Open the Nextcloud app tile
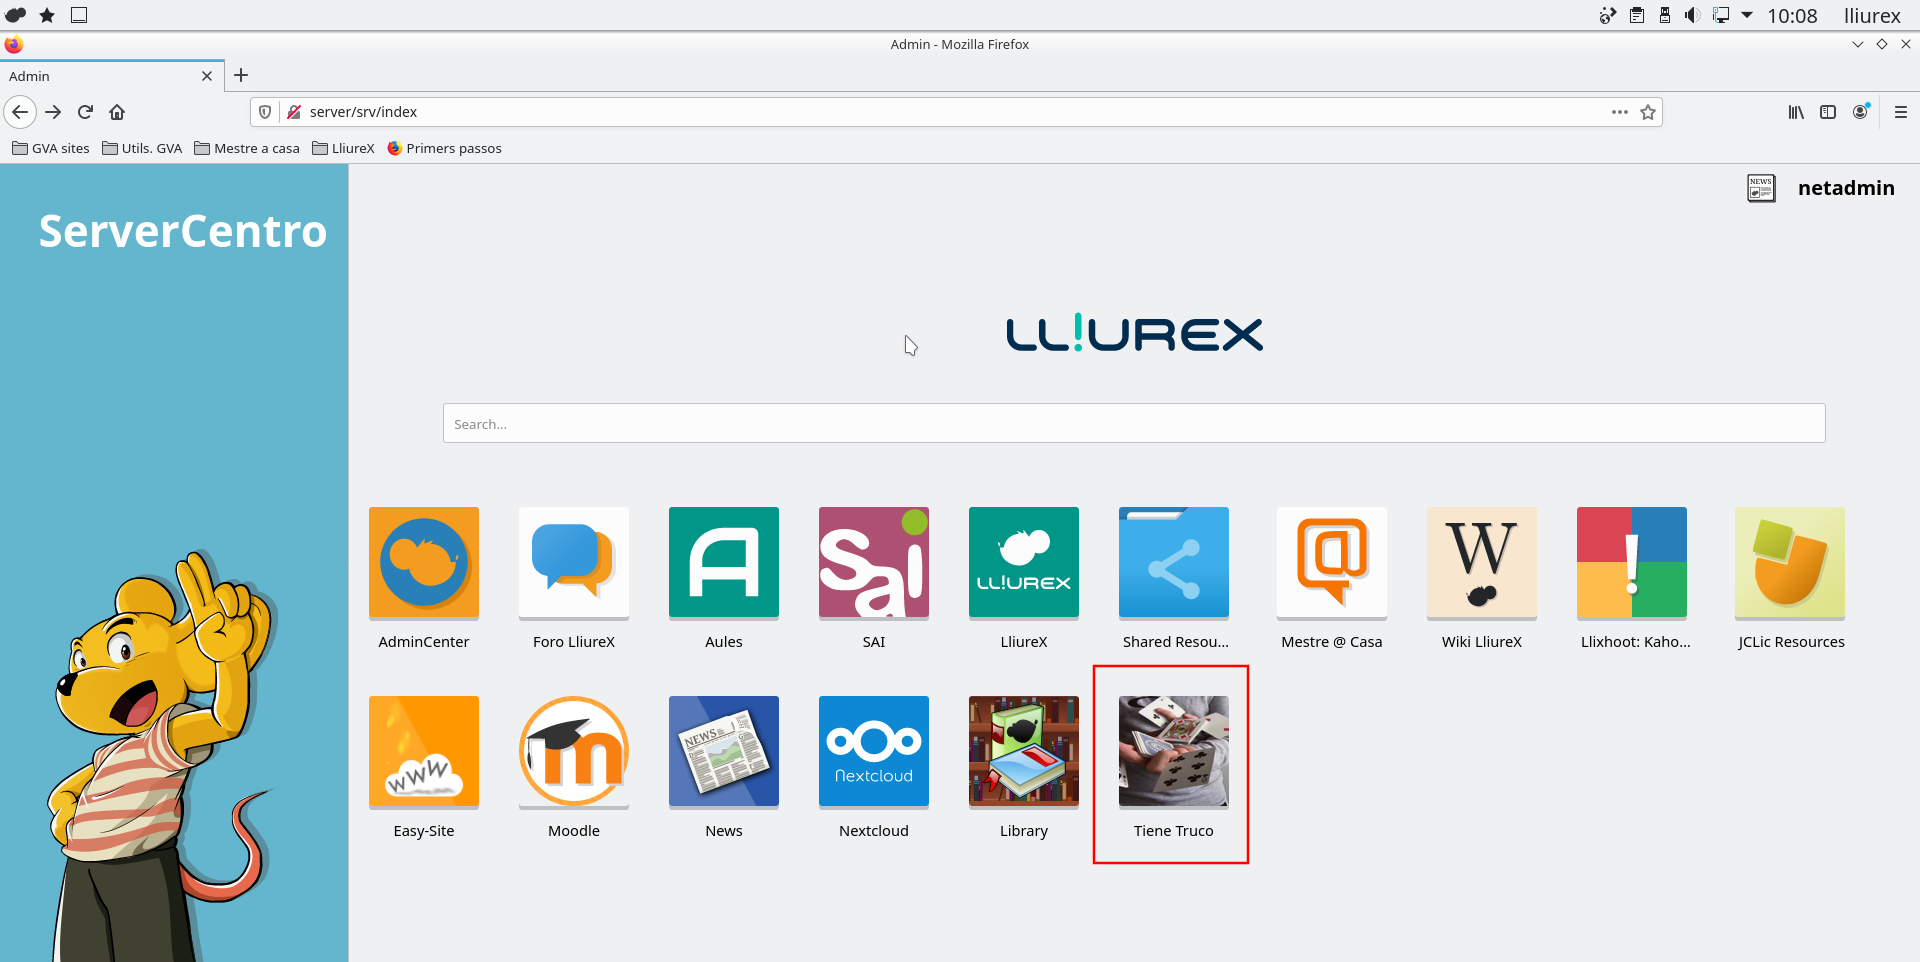1920x962 pixels. coord(873,751)
